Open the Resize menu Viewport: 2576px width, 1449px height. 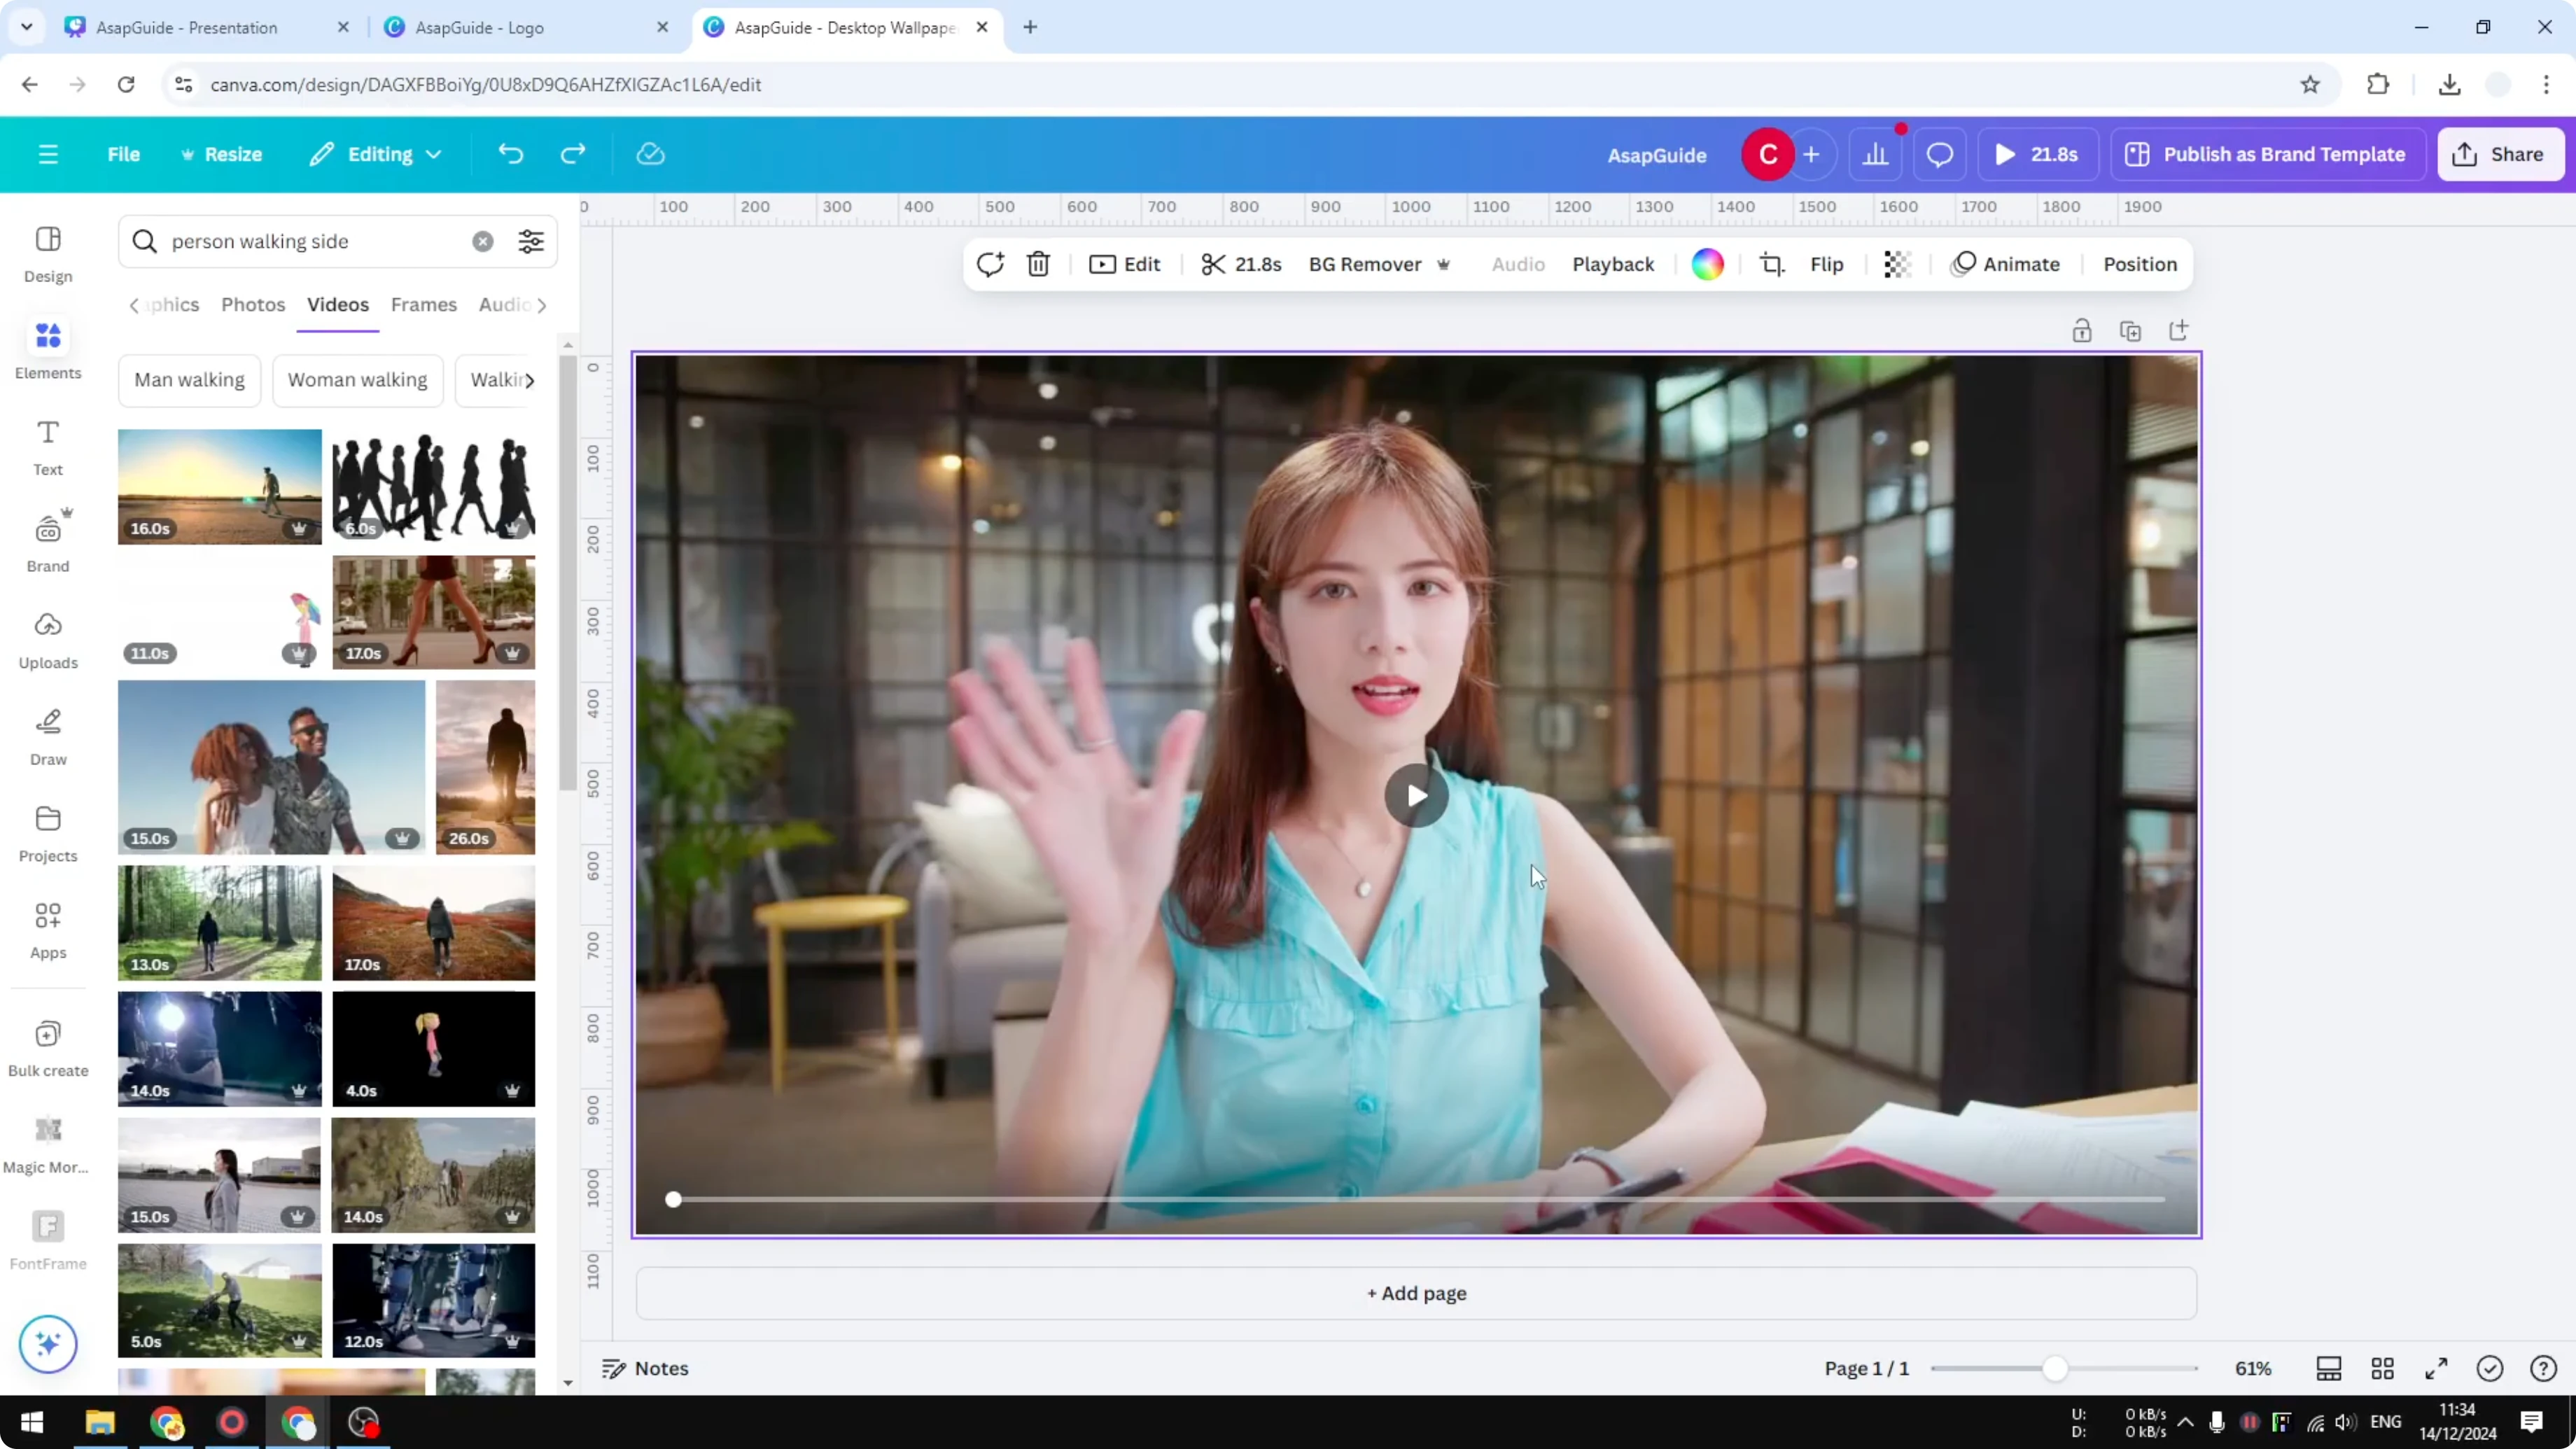coord(222,154)
